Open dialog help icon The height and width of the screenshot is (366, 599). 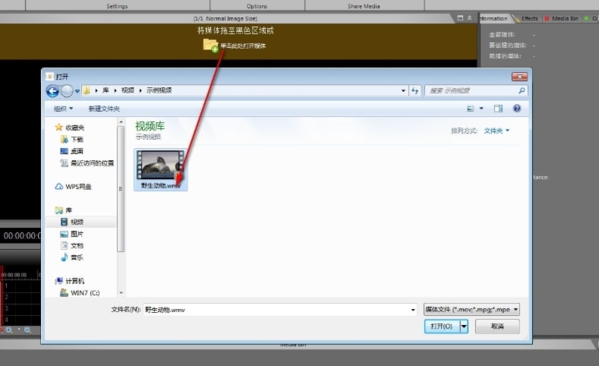pos(516,109)
